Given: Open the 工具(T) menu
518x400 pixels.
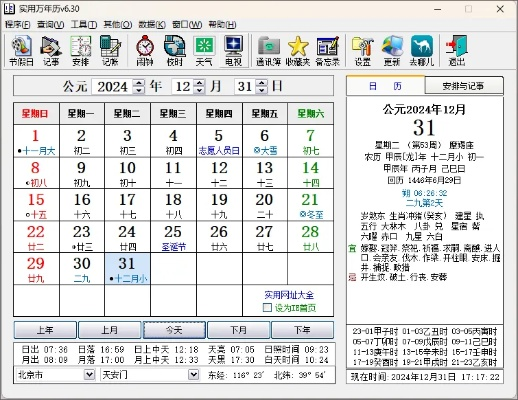Looking at the screenshot, I should 84,24.
